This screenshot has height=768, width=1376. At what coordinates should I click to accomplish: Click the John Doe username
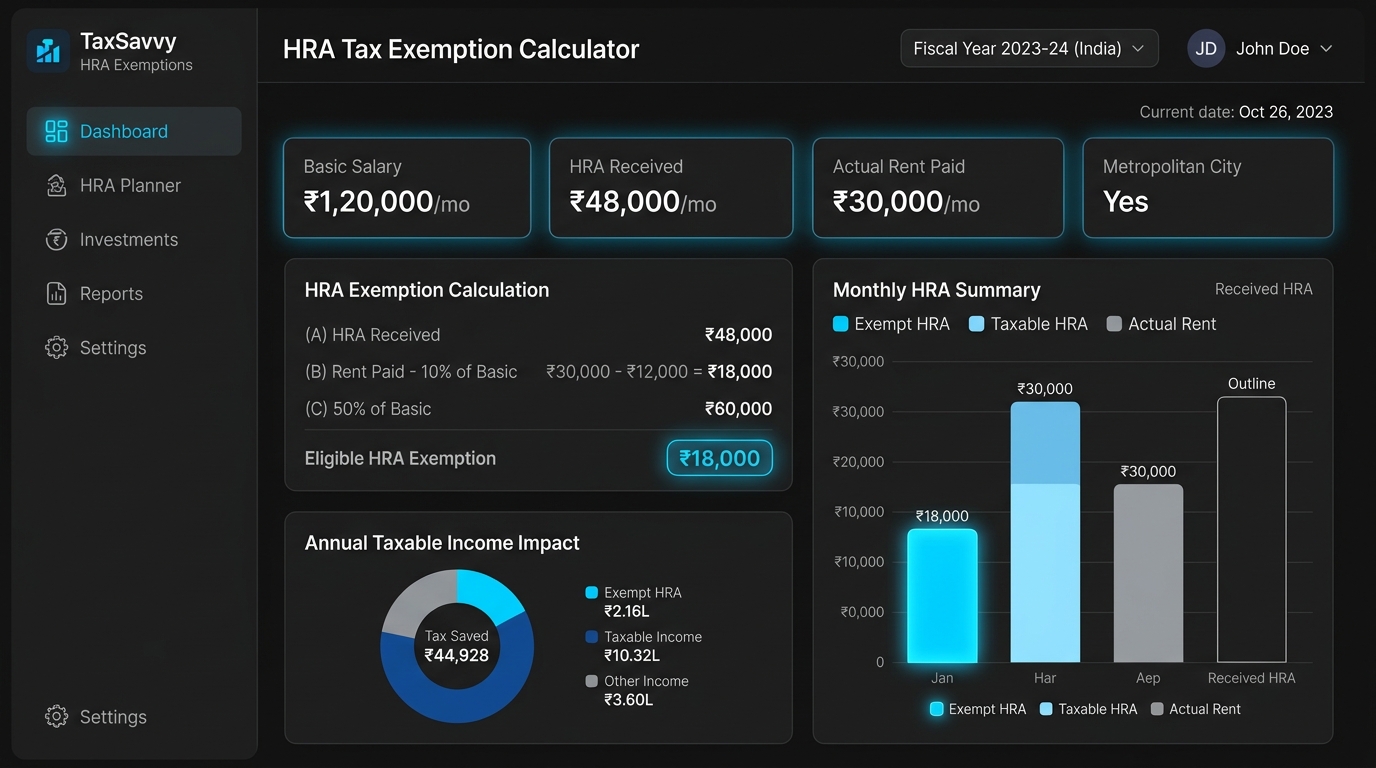click(x=1272, y=48)
